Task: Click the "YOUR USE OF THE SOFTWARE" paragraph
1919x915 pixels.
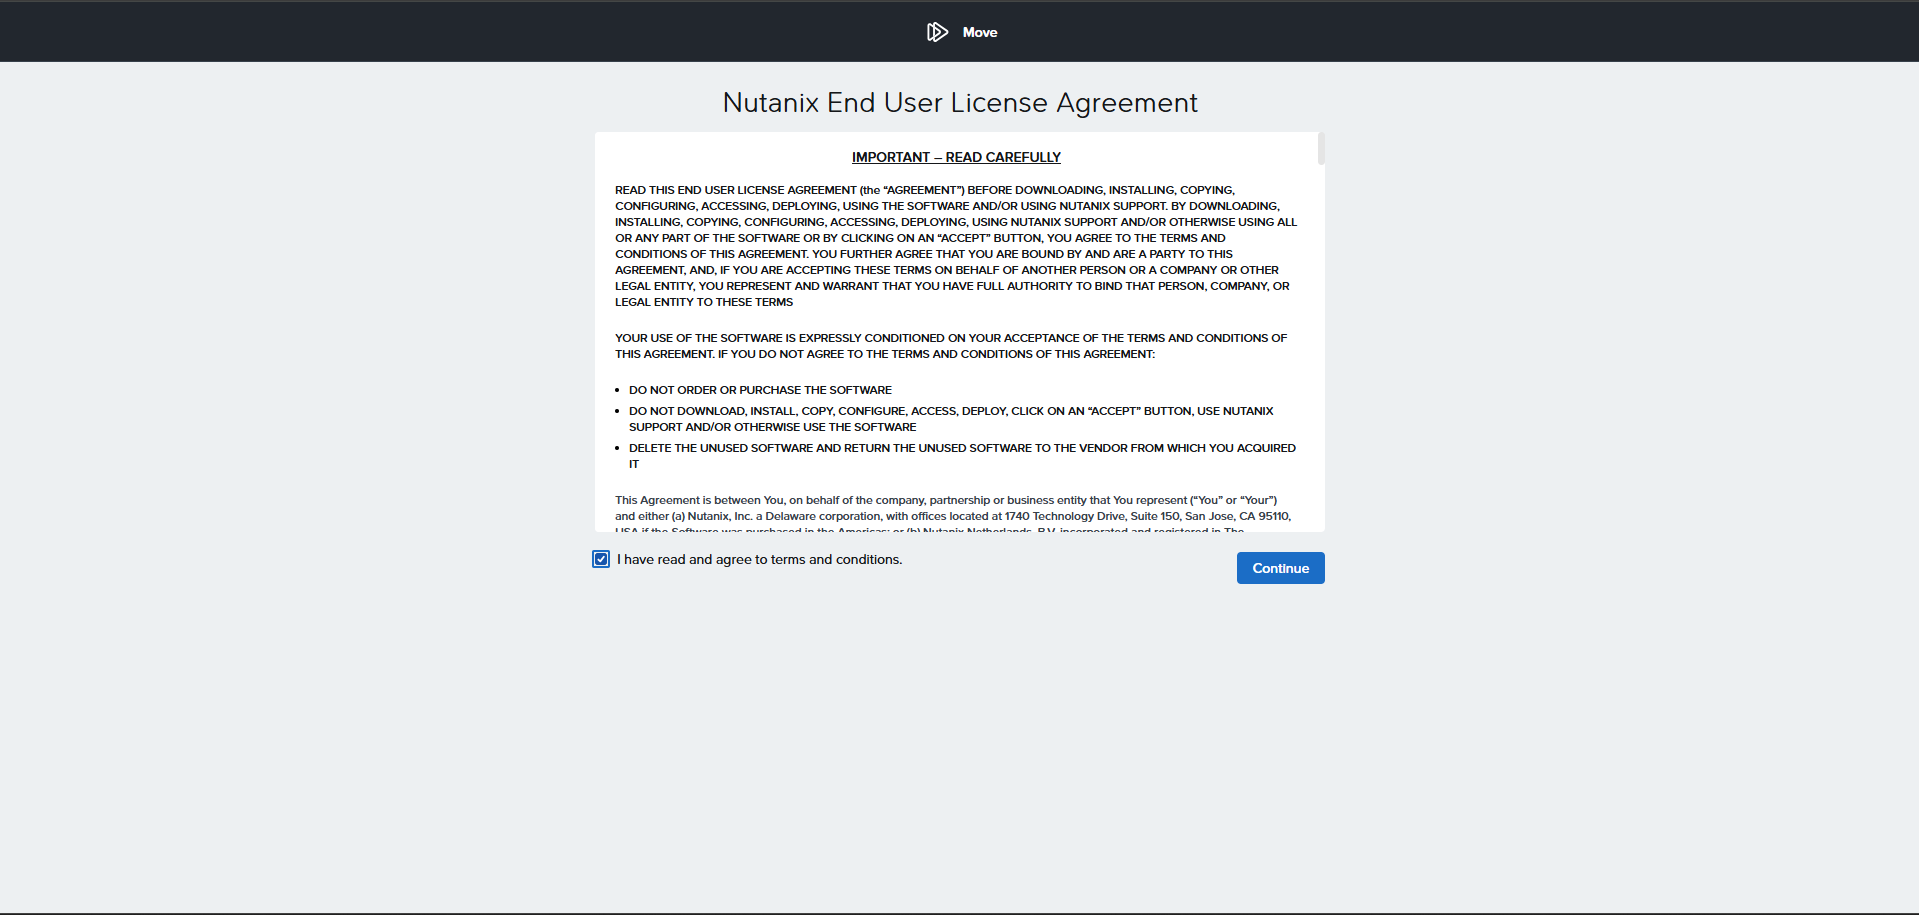Action: click(951, 346)
